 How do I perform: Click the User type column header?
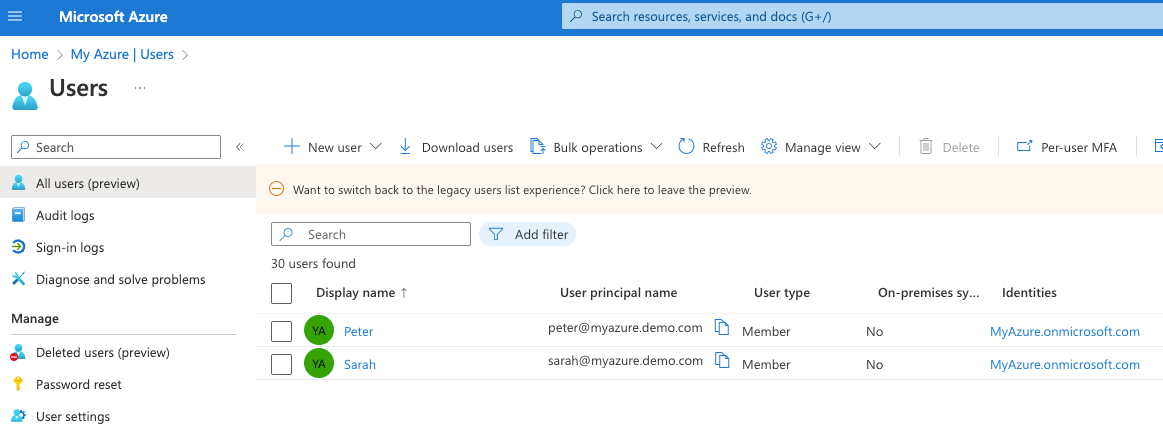click(782, 293)
